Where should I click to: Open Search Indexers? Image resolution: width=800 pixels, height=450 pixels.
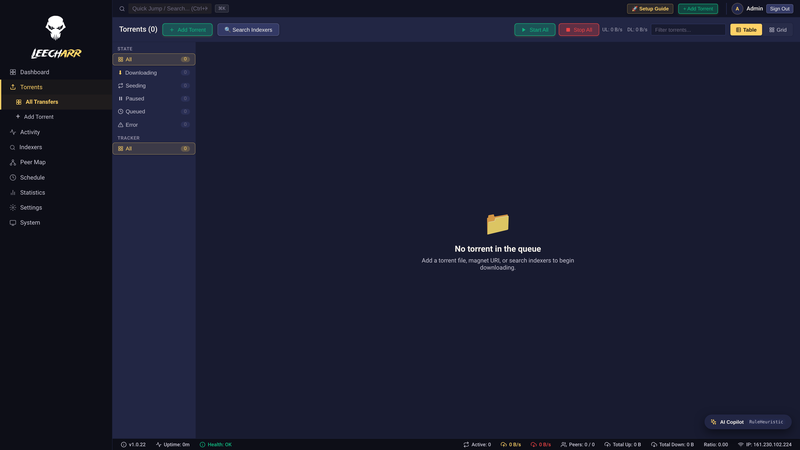(x=248, y=30)
